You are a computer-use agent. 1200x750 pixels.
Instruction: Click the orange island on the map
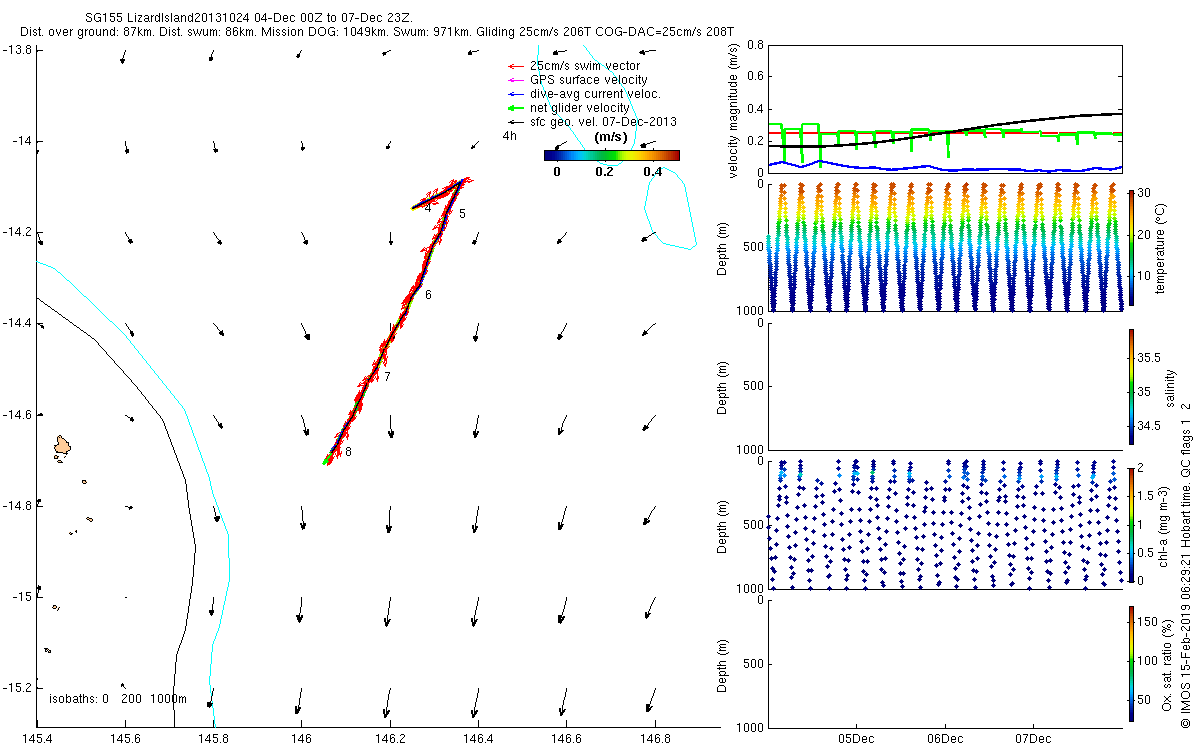coord(63,443)
